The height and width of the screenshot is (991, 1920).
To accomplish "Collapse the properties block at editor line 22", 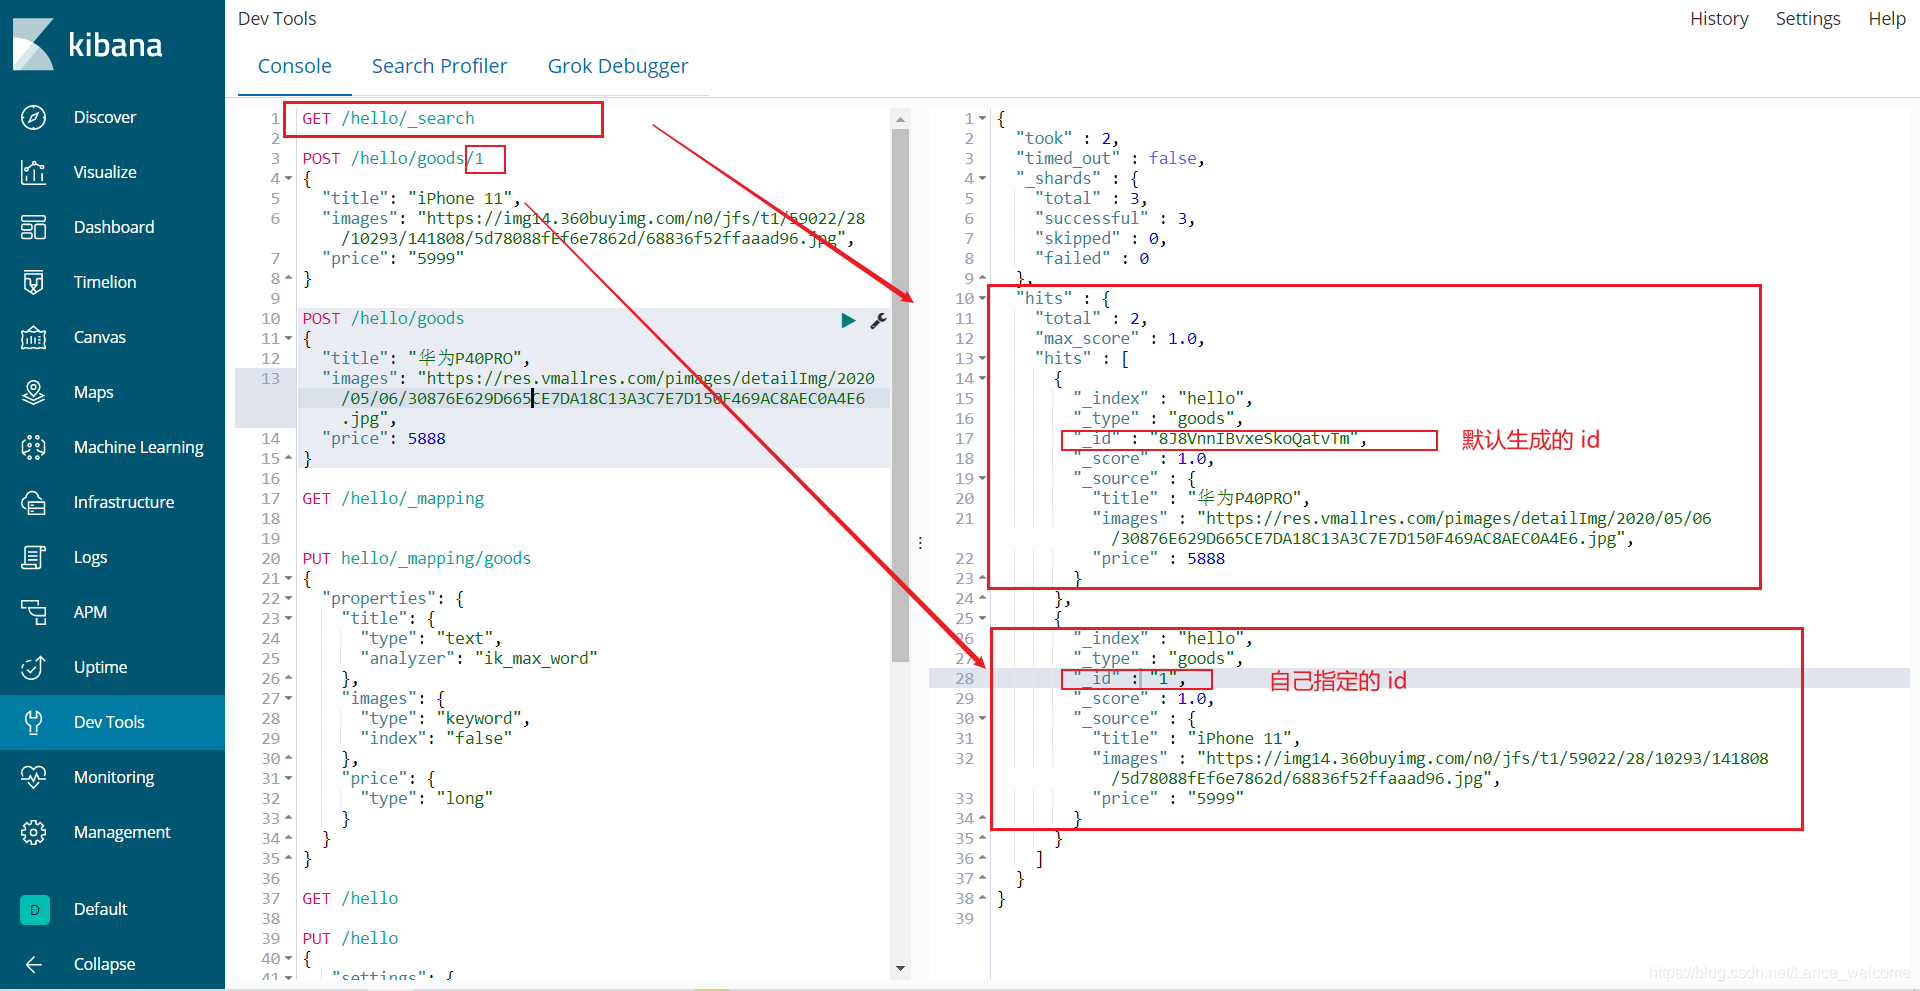I will pyautogui.click(x=287, y=598).
